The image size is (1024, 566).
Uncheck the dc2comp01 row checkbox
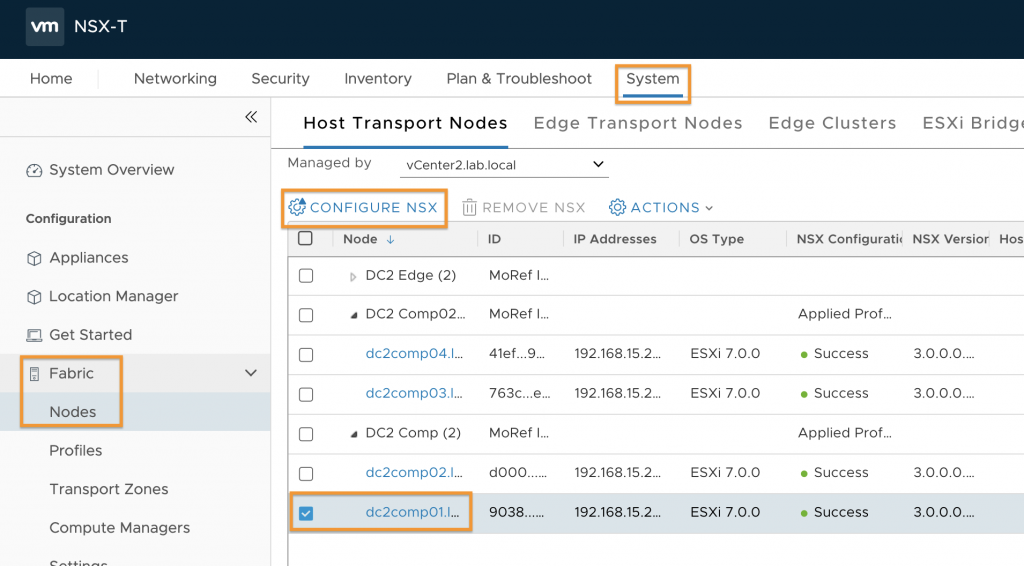(x=306, y=513)
